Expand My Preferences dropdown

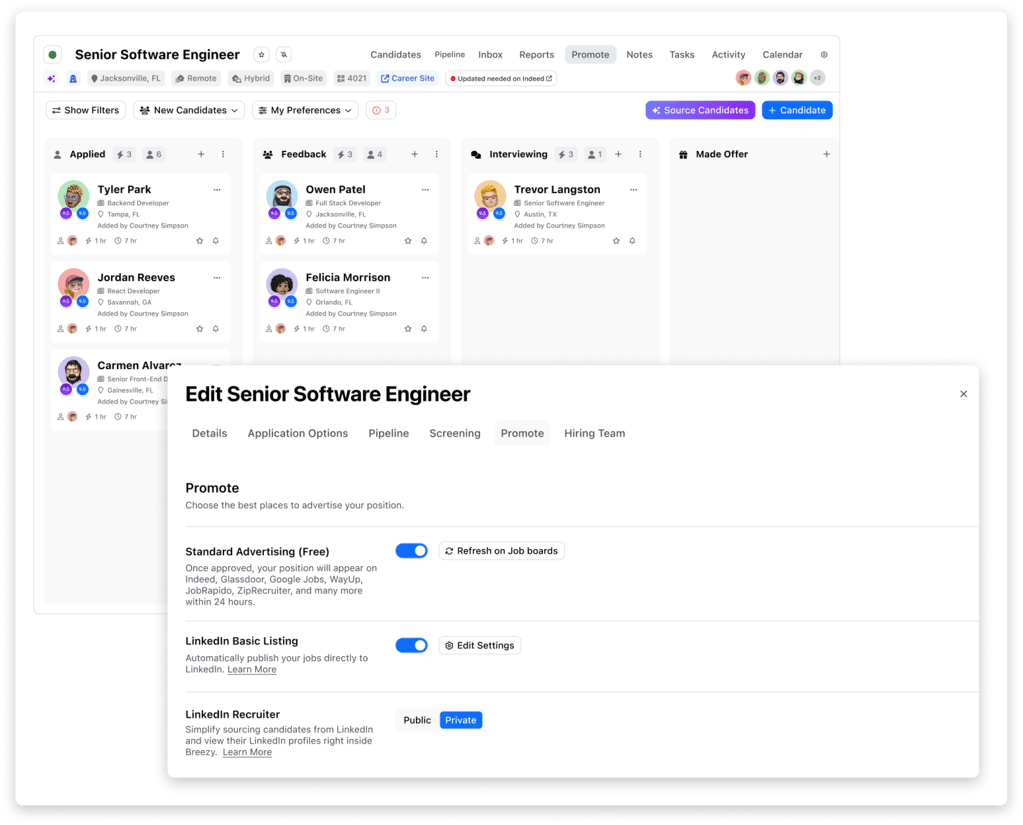coord(305,110)
